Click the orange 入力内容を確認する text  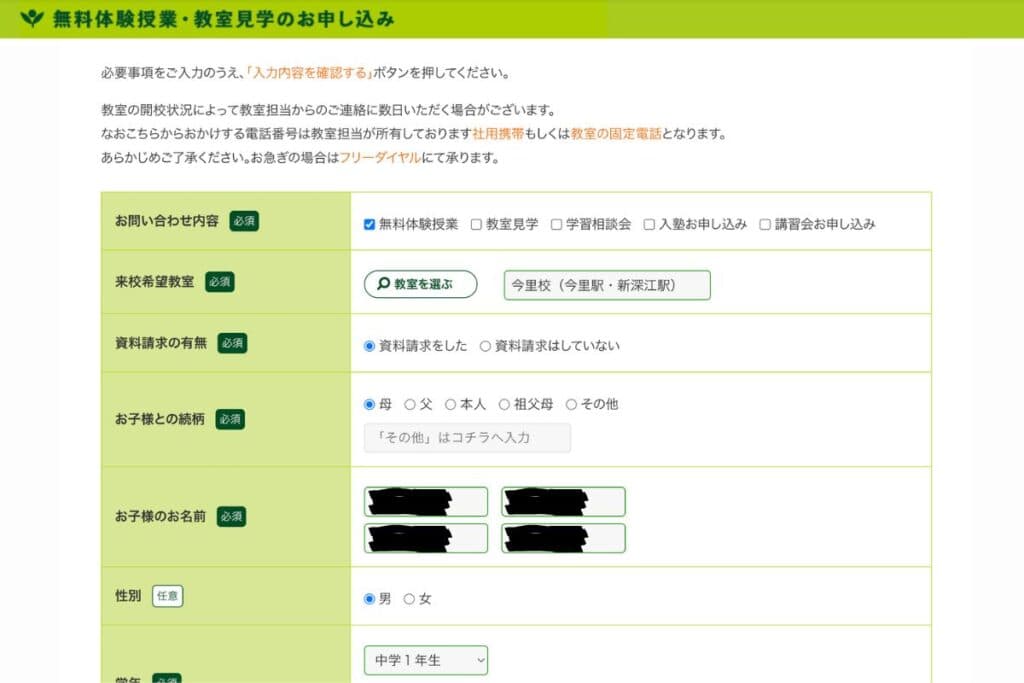click(310, 72)
